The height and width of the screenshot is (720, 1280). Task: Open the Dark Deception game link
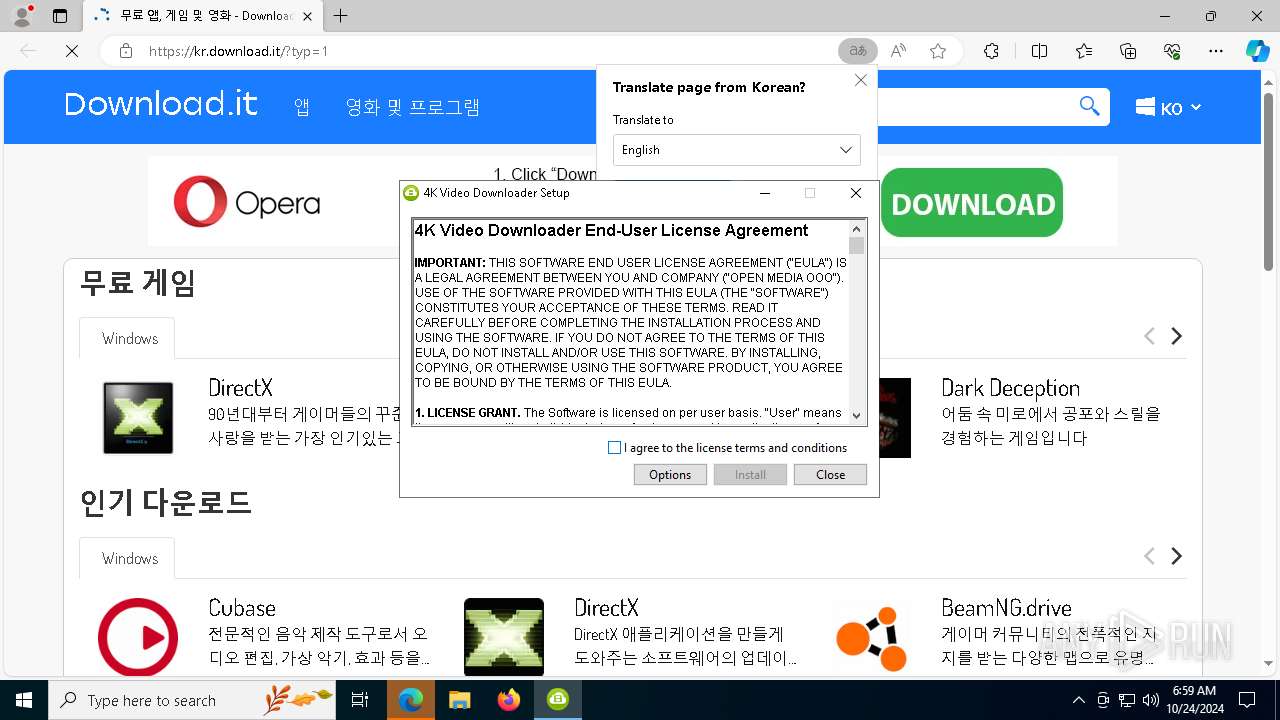tap(1010, 388)
